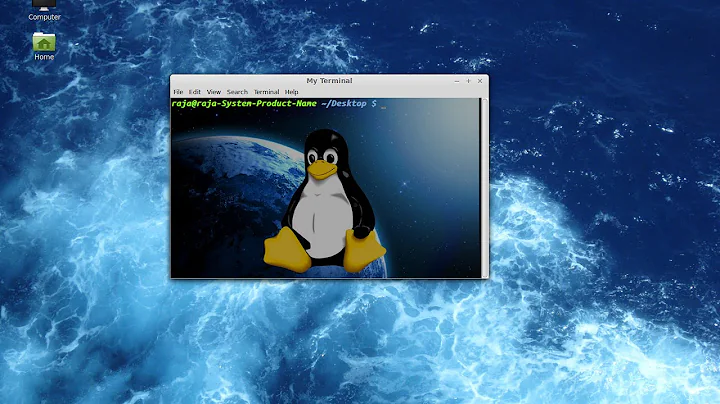Viewport: 720px width, 404px height.
Task: Click the raja@raja-System-Product-Name prompt text
Action: coord(244,104)
